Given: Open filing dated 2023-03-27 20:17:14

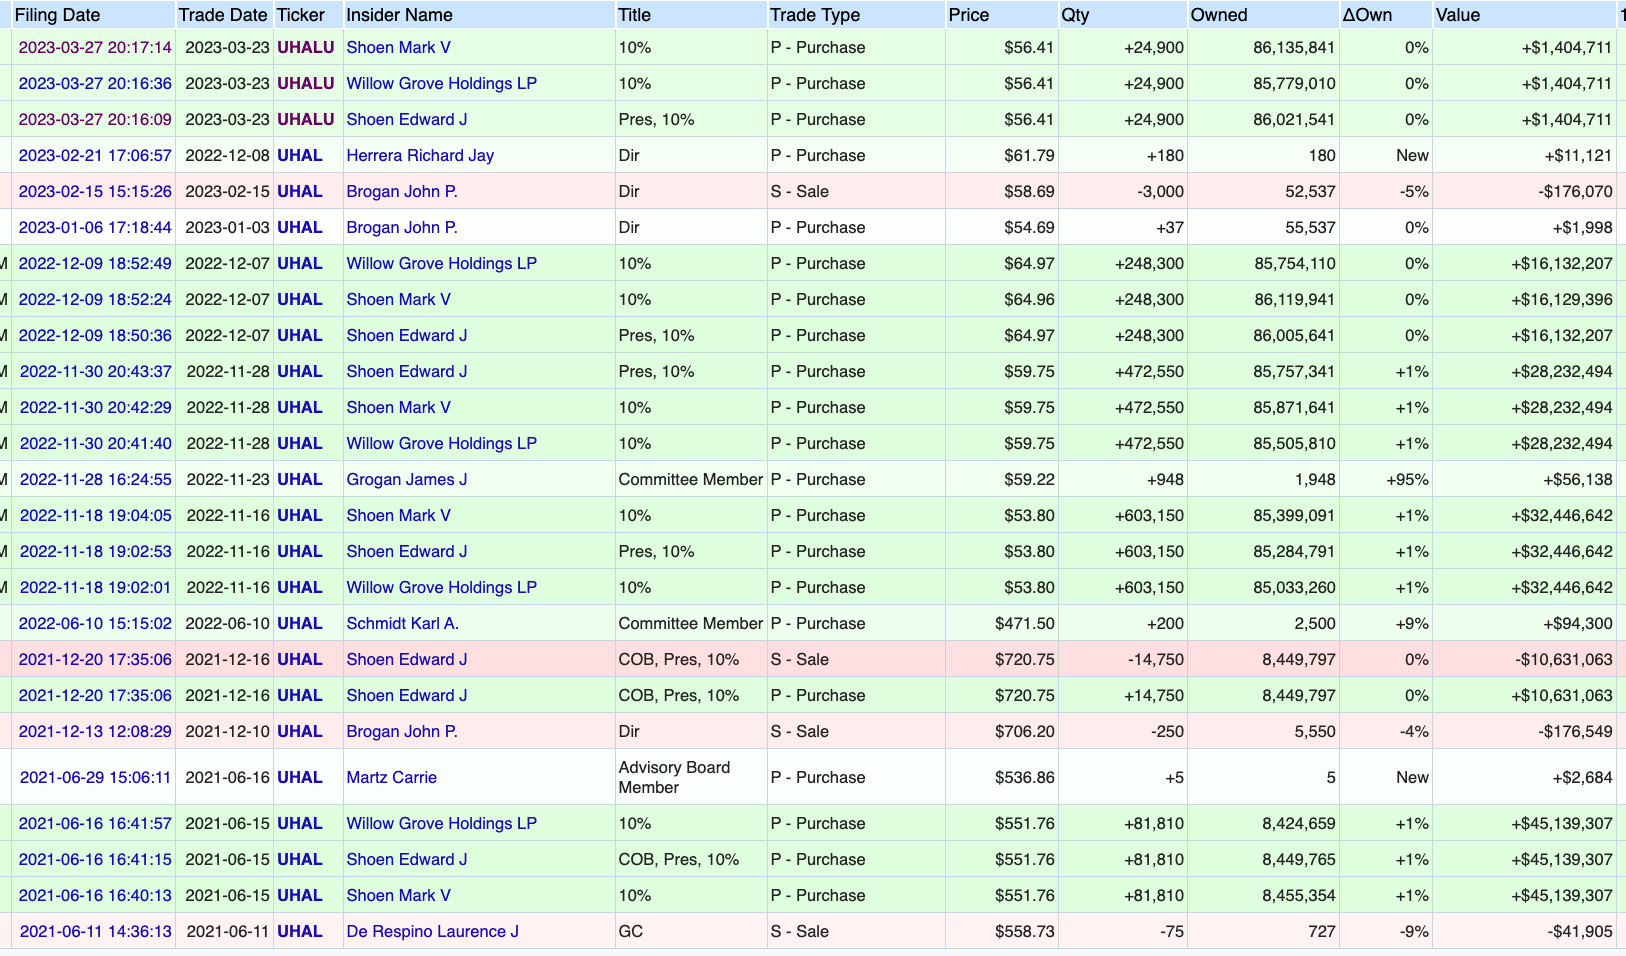Looking at the screenshot, I should coord(95,47).
